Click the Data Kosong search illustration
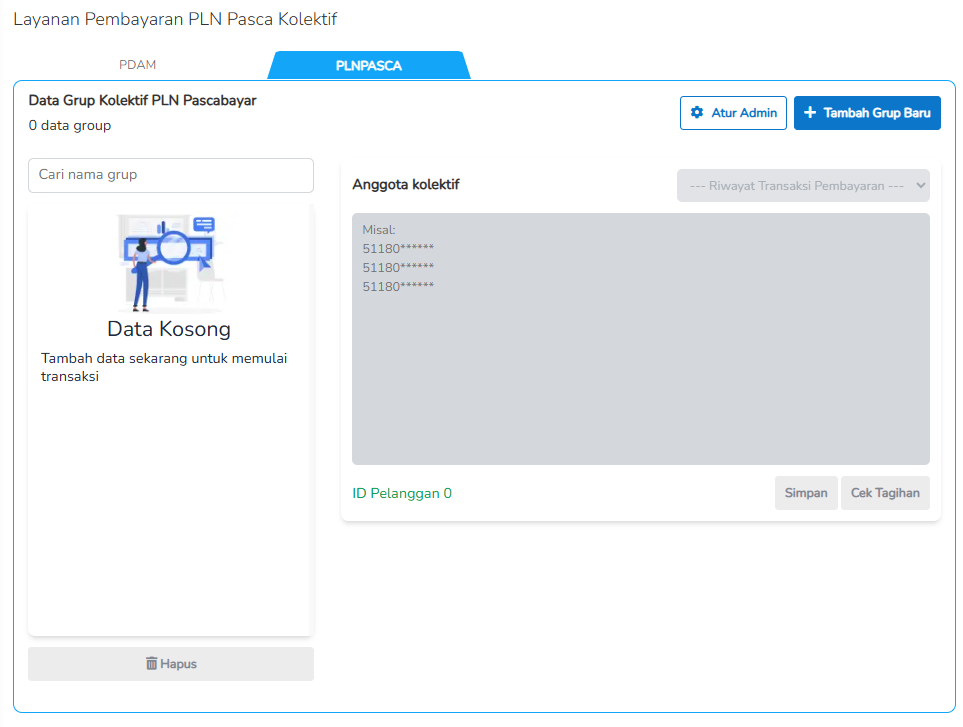The image size is (963, 727). point(169,262)
